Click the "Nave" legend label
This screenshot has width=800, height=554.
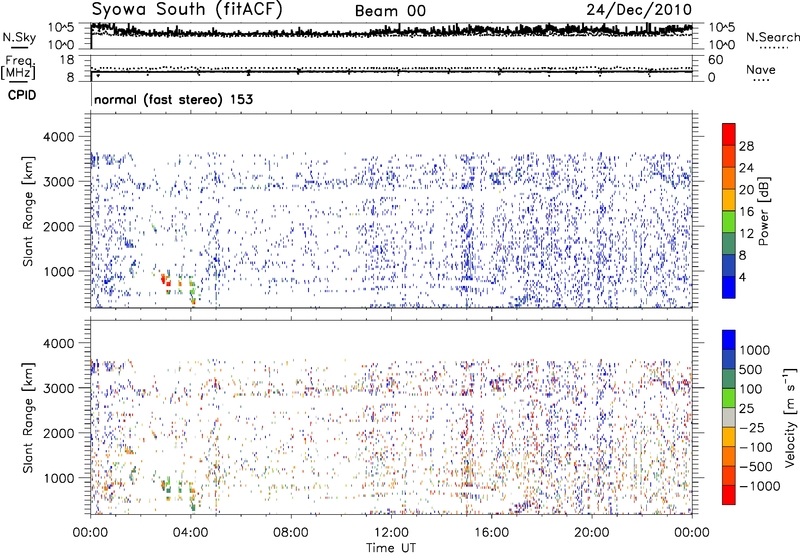coord(761,69)
